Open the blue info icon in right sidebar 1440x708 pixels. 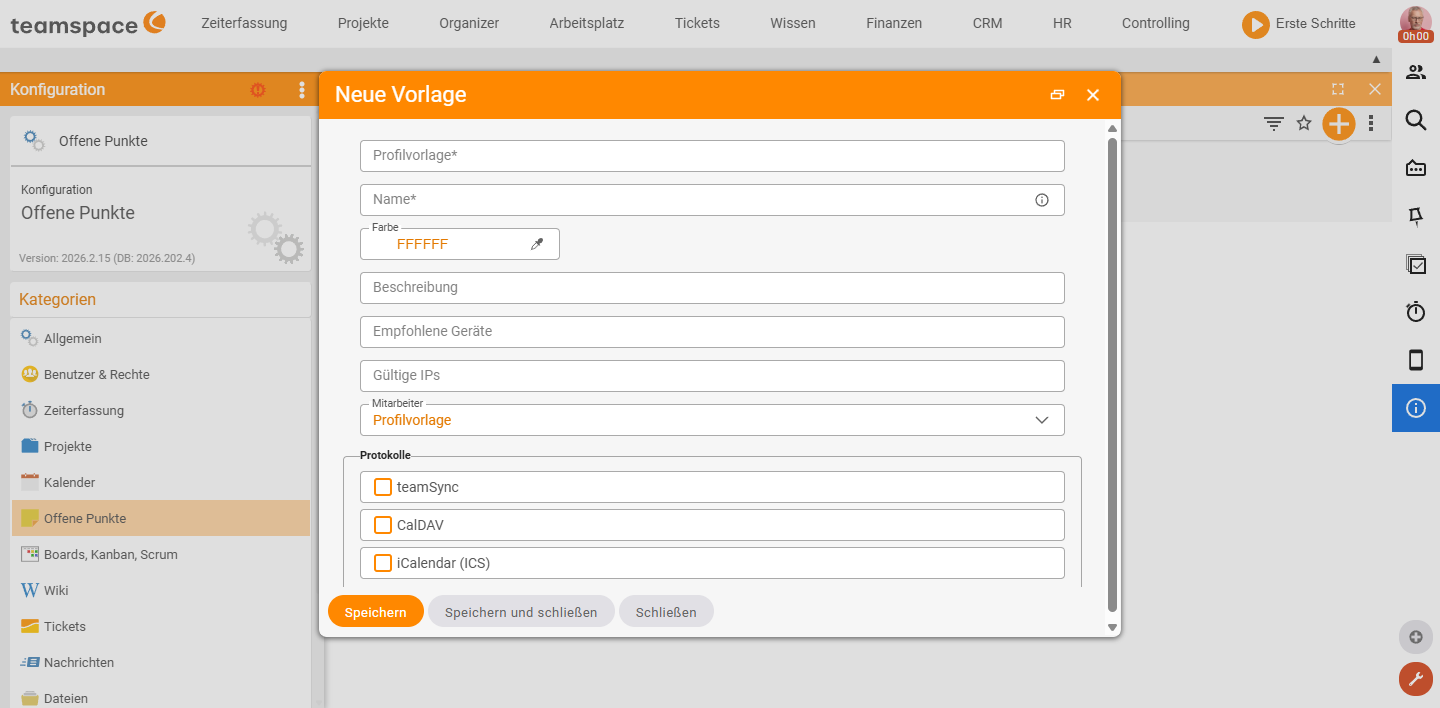pyautogui.click(x=1416, y=408)
